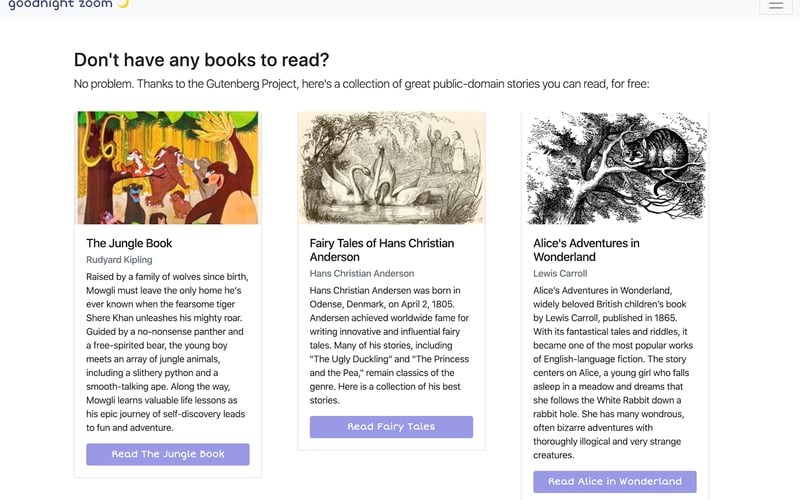Image resolution: width=800 pixels, height=500 pixels.
Task: Open the swans Fairy Tales illustration
Action: tap(391, 167)
